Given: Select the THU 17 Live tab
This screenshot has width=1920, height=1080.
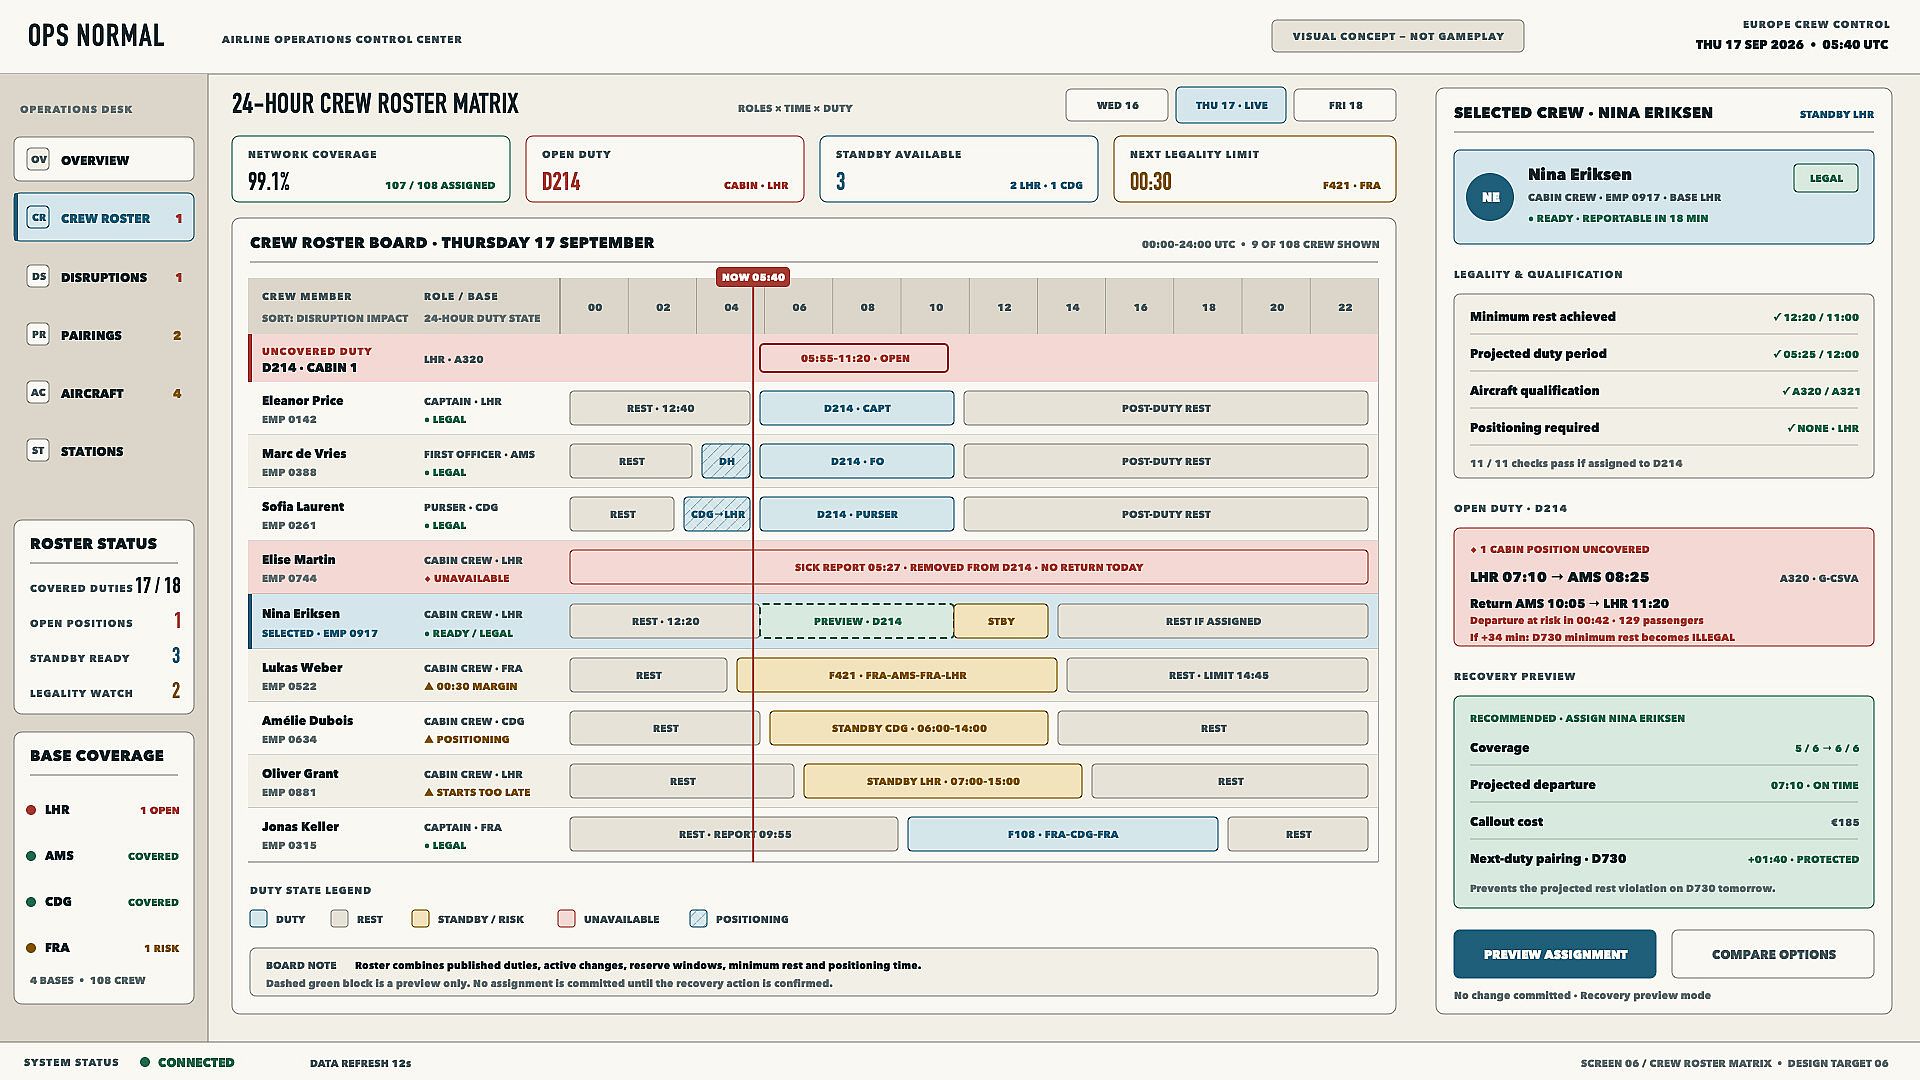Looking at the screenshot, I should tap(1231, 105).
